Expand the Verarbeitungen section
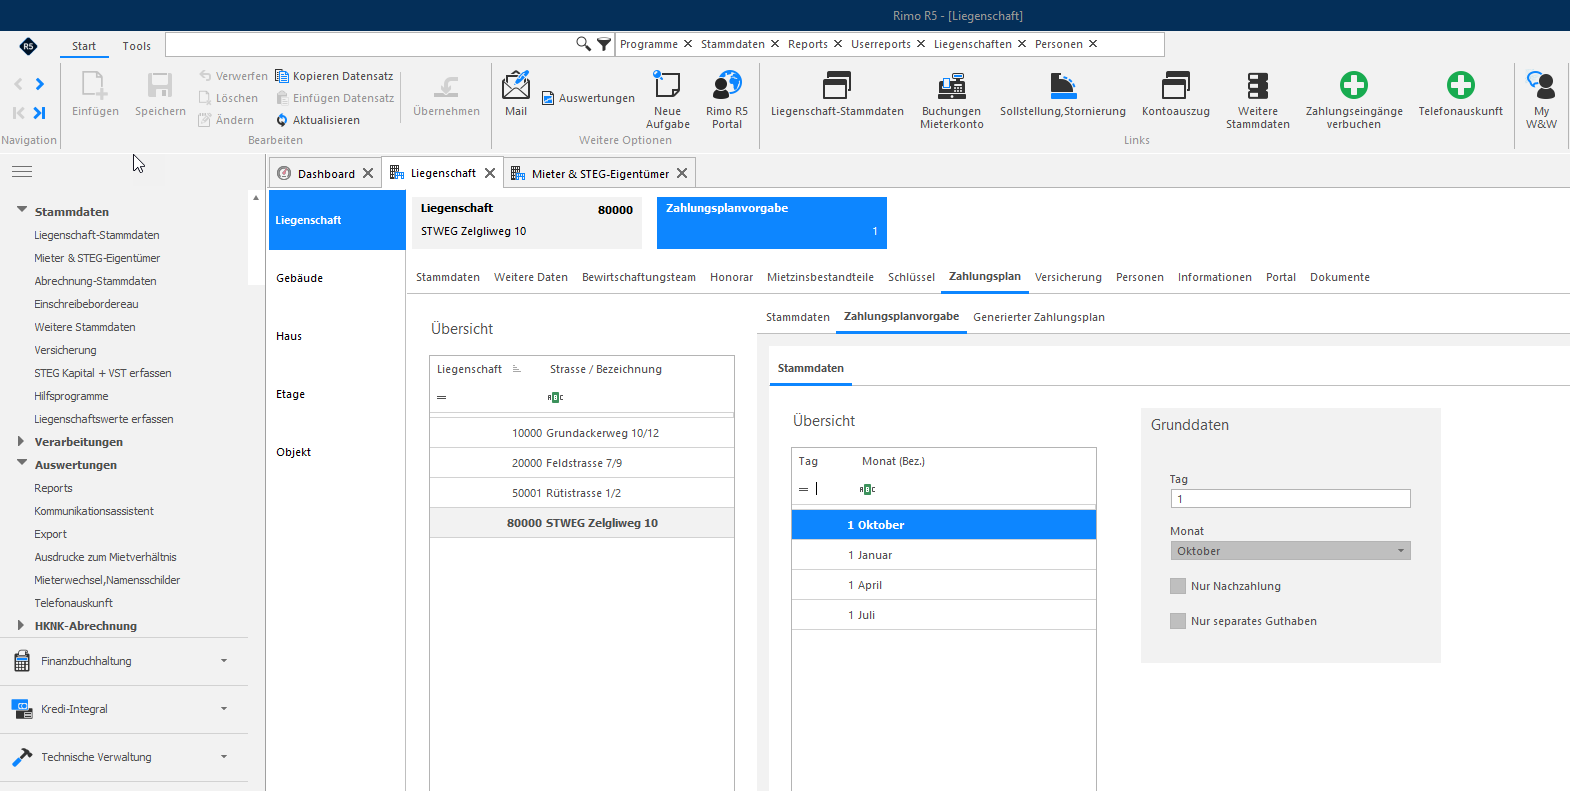 (22, 441)
